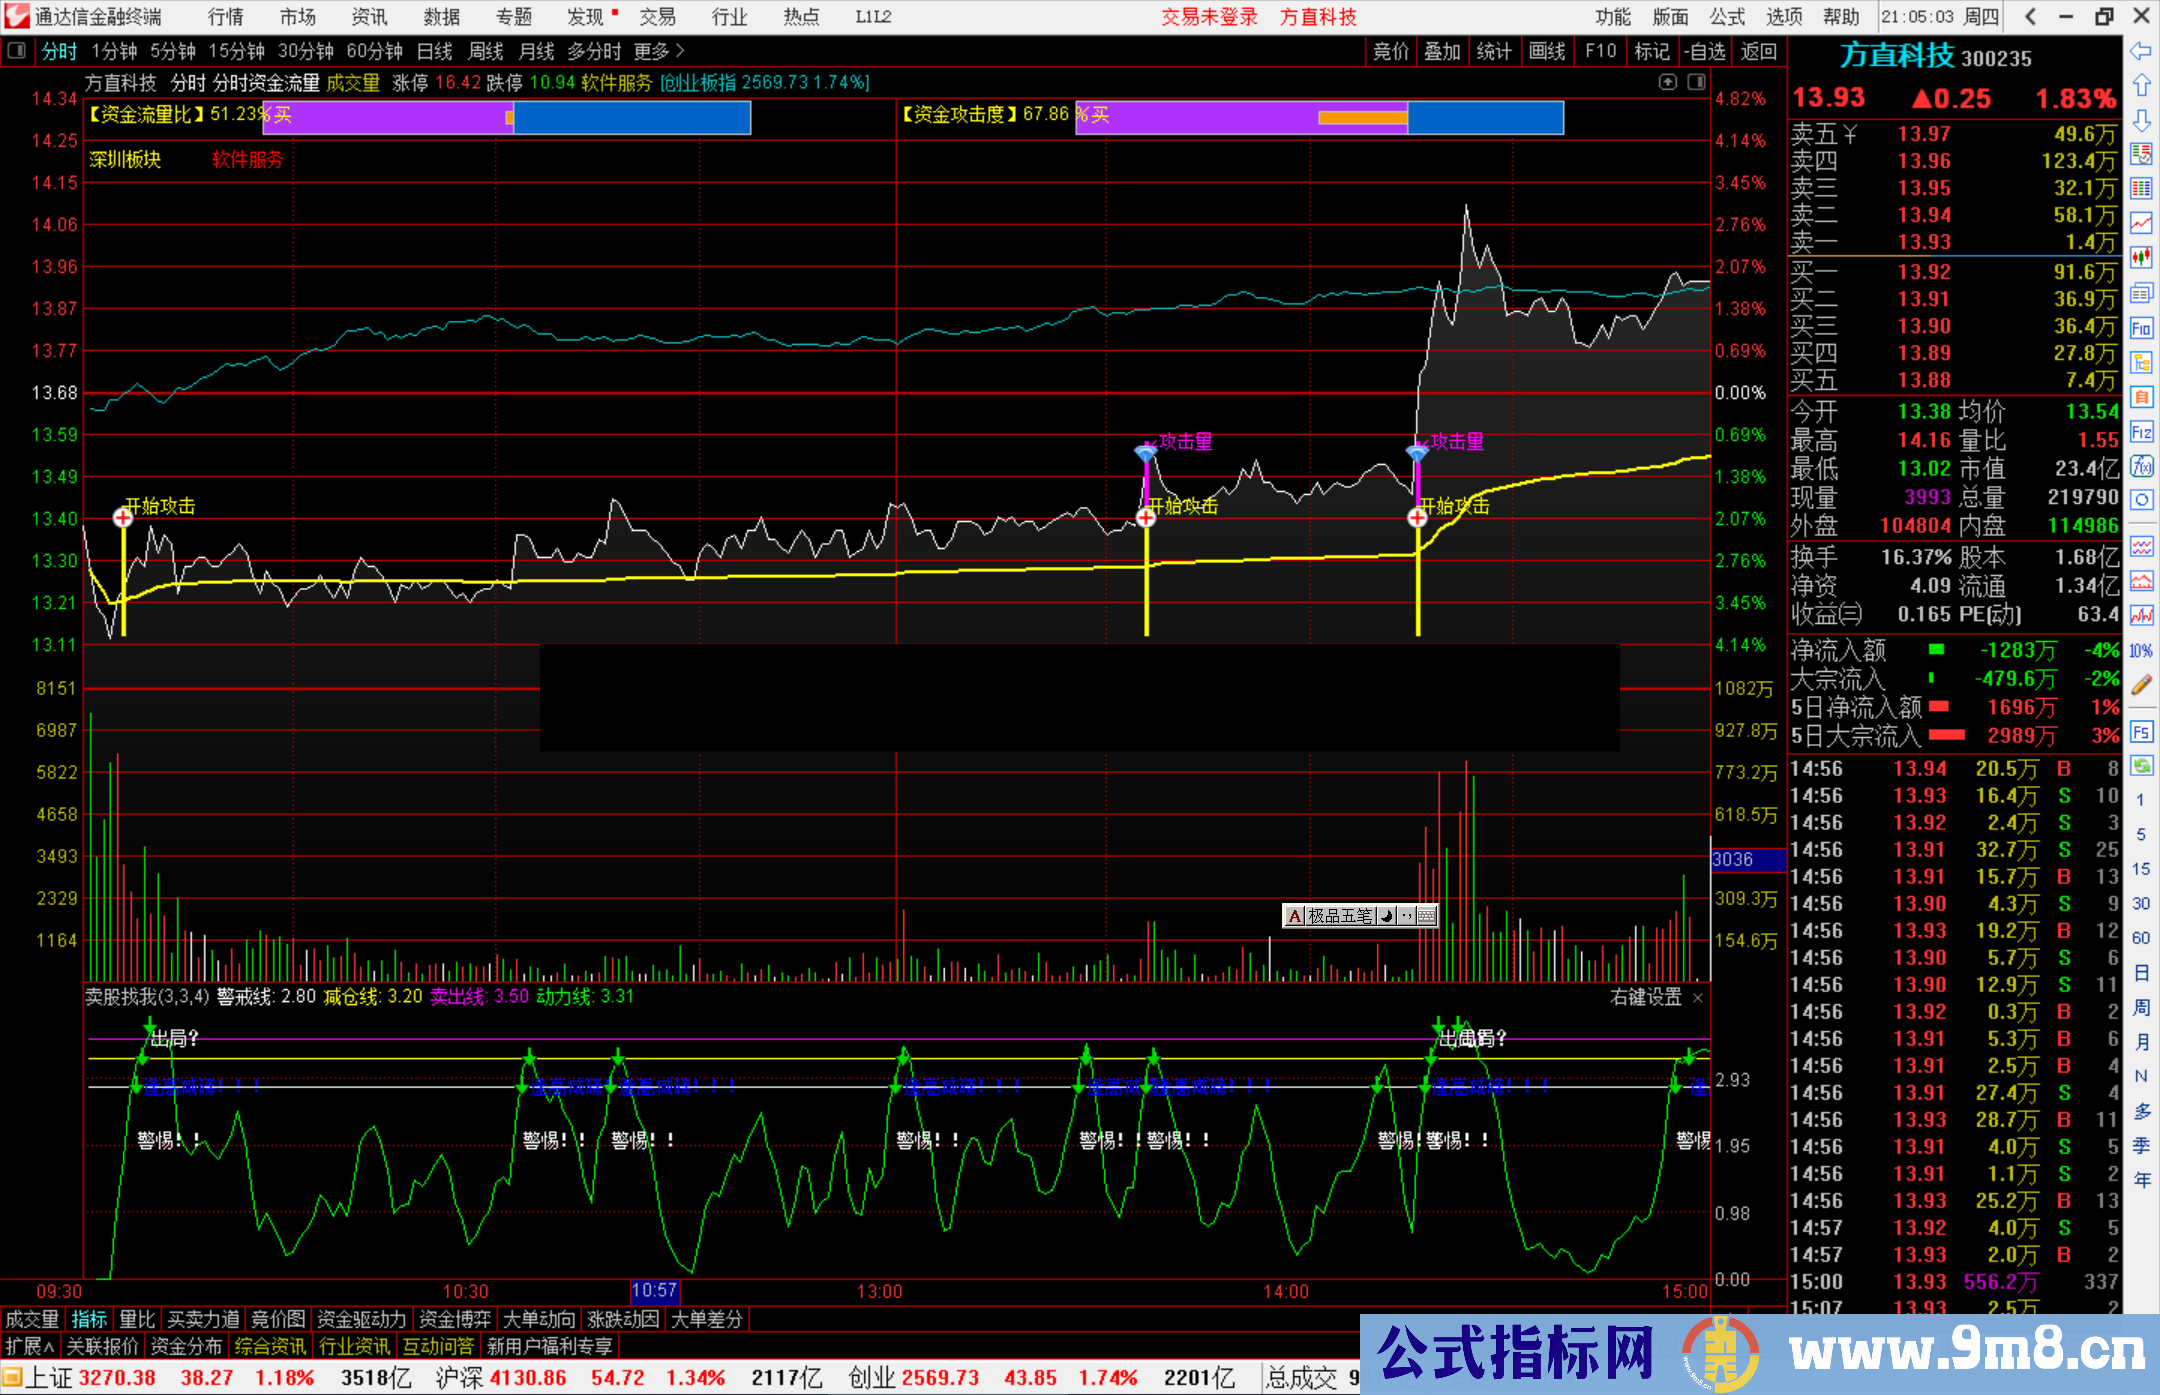Click the back arrow icon in right sidebar
This screenshot has width=2160, height=1395.
click(x=2140, y=51)
